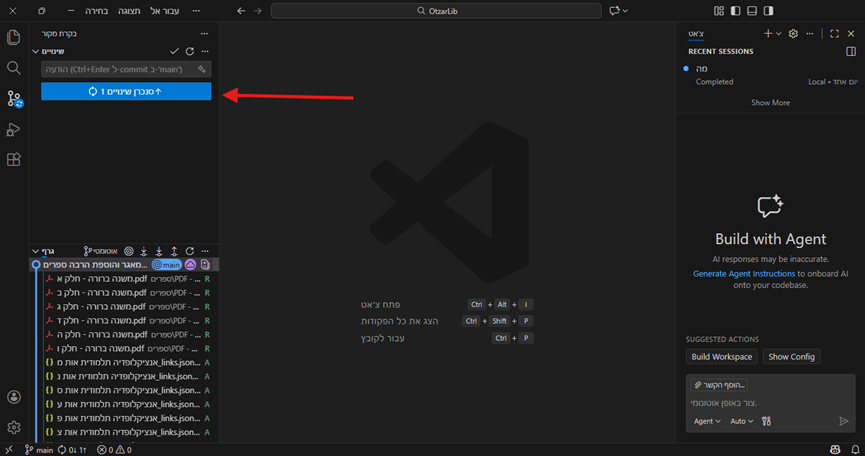865x456 pixels.
Task: Open the בחירה (Selection) menu
Action: 97,11
